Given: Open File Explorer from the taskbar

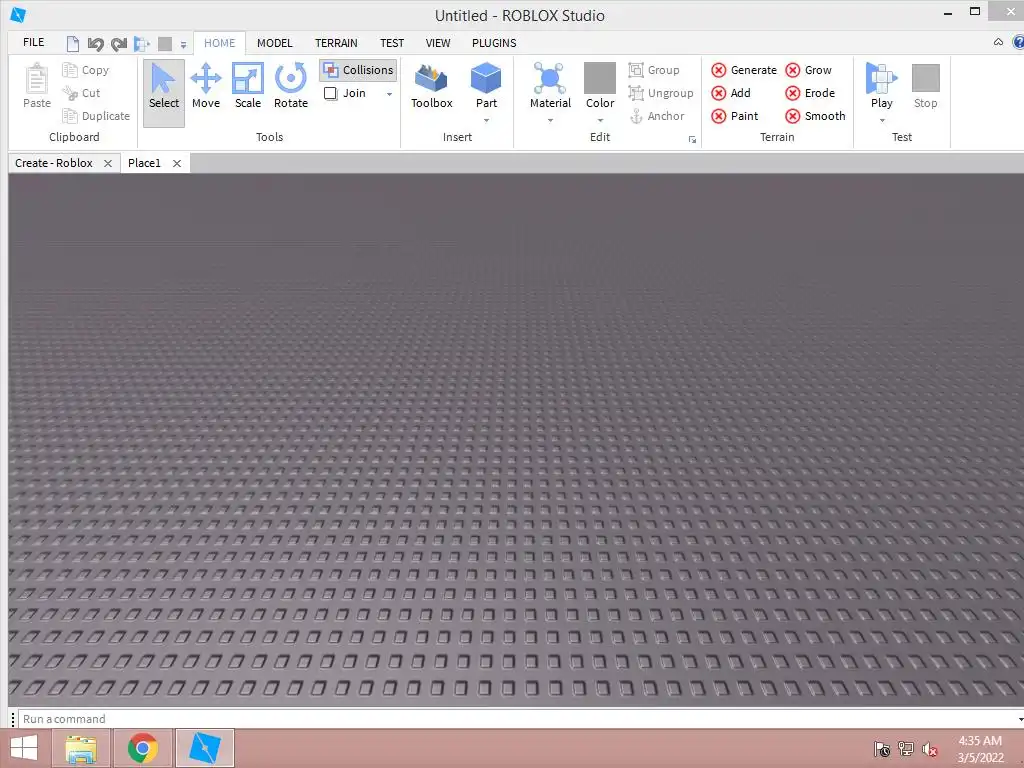Looking at the screenshot, I should click(x=82, y=748).
